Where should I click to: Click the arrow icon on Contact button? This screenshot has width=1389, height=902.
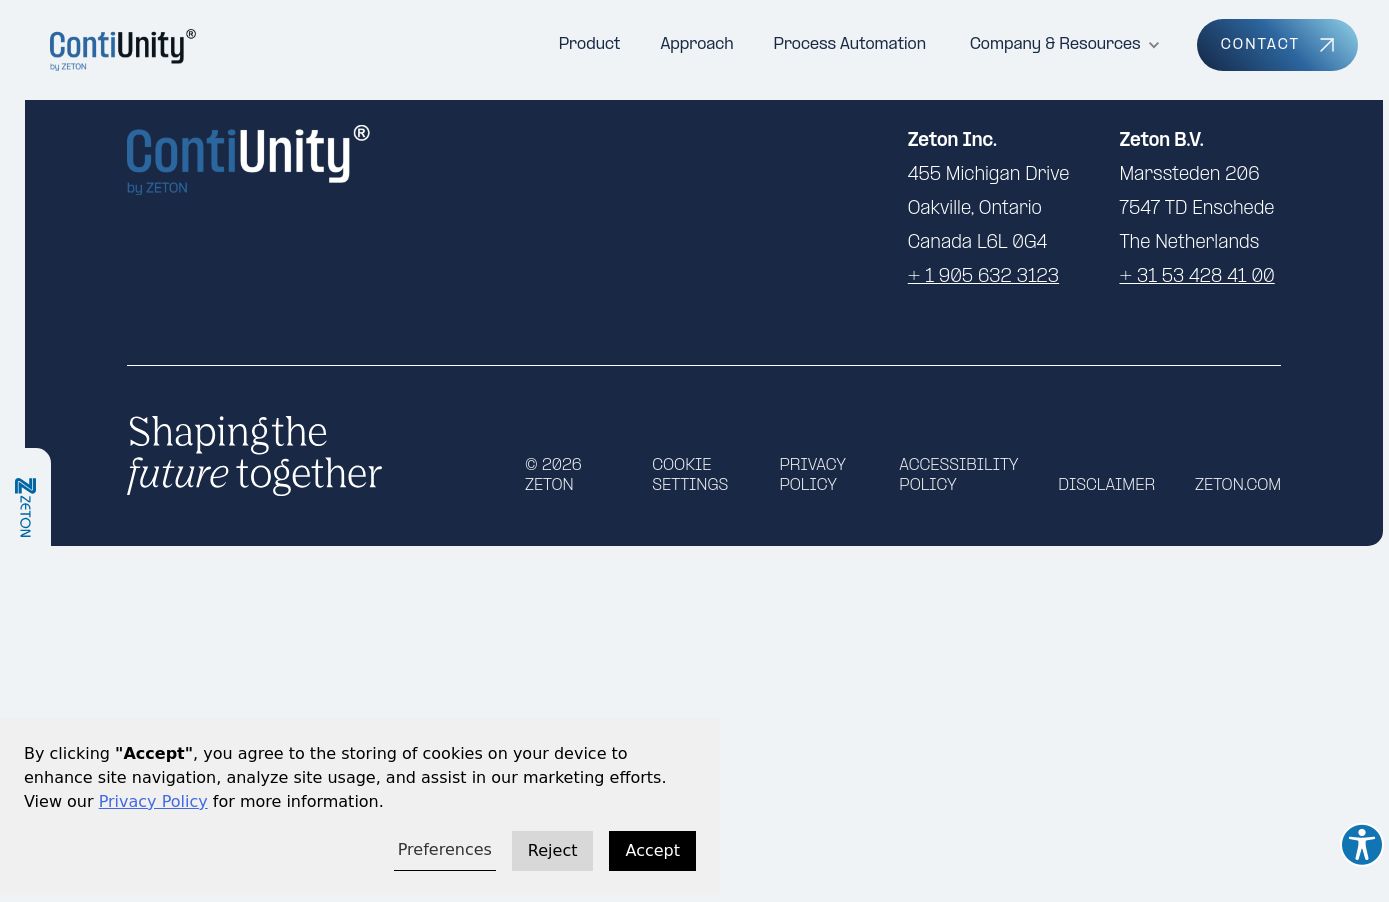click(x=1327, y=45)
